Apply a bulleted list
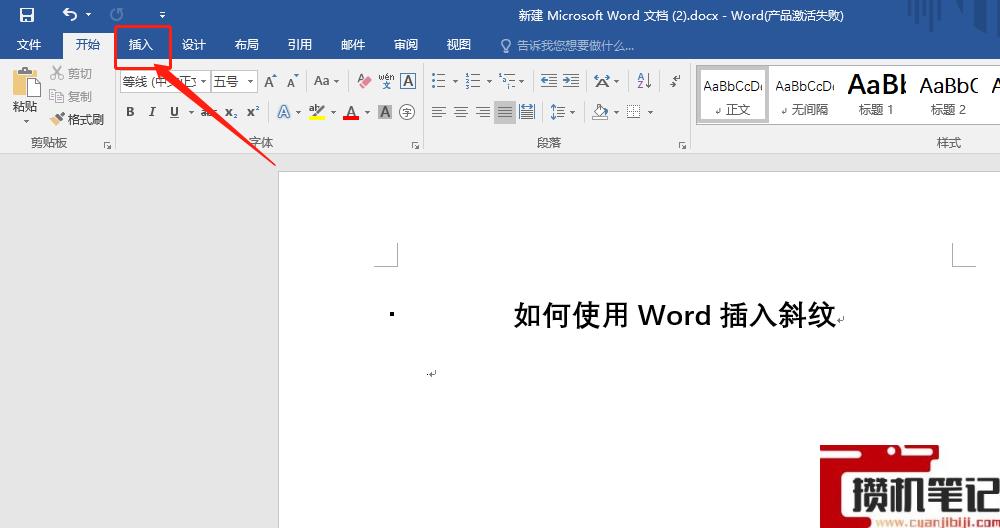The height and width of the screenshot is (528, 1000). 439,81
